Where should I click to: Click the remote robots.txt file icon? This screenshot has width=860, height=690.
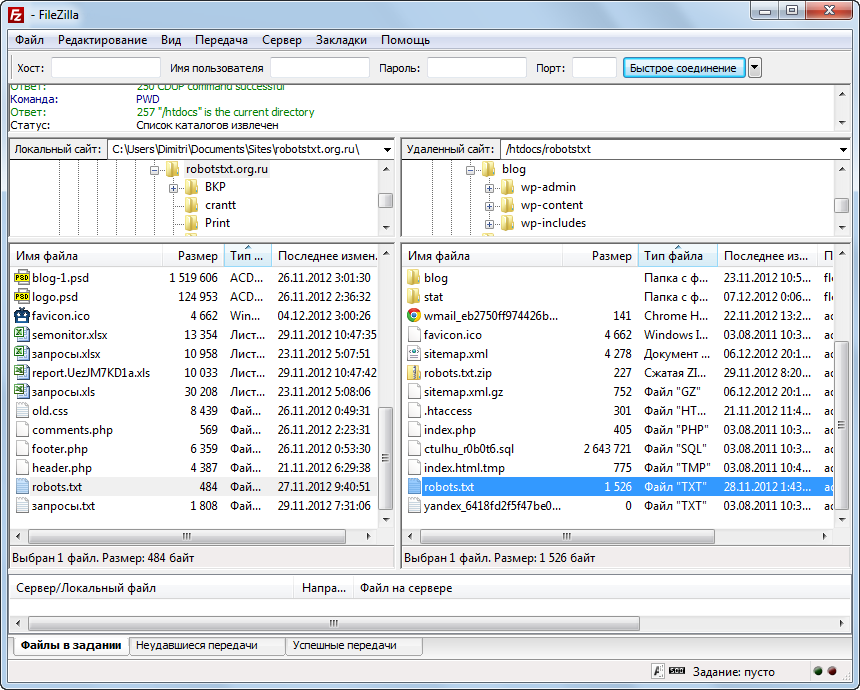[414, 487]
